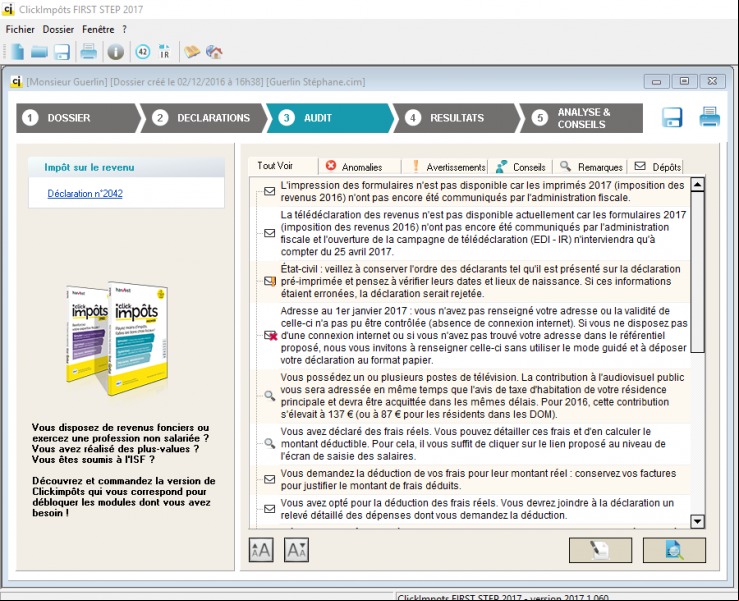Click the 'Découvrez et commandez la version' promo text
Image resolution: width=739 pixels, height=601 pixels.
[x=124, y=497]
